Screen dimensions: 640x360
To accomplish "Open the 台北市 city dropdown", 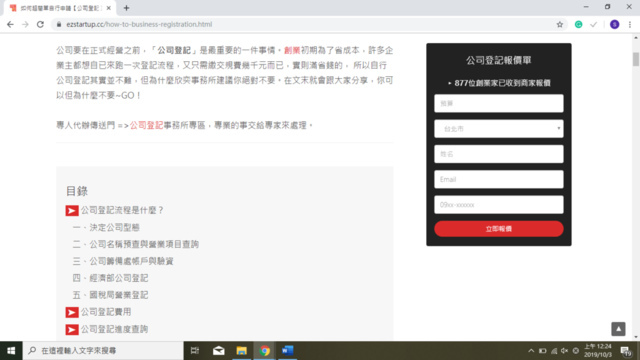I will 499,129.
